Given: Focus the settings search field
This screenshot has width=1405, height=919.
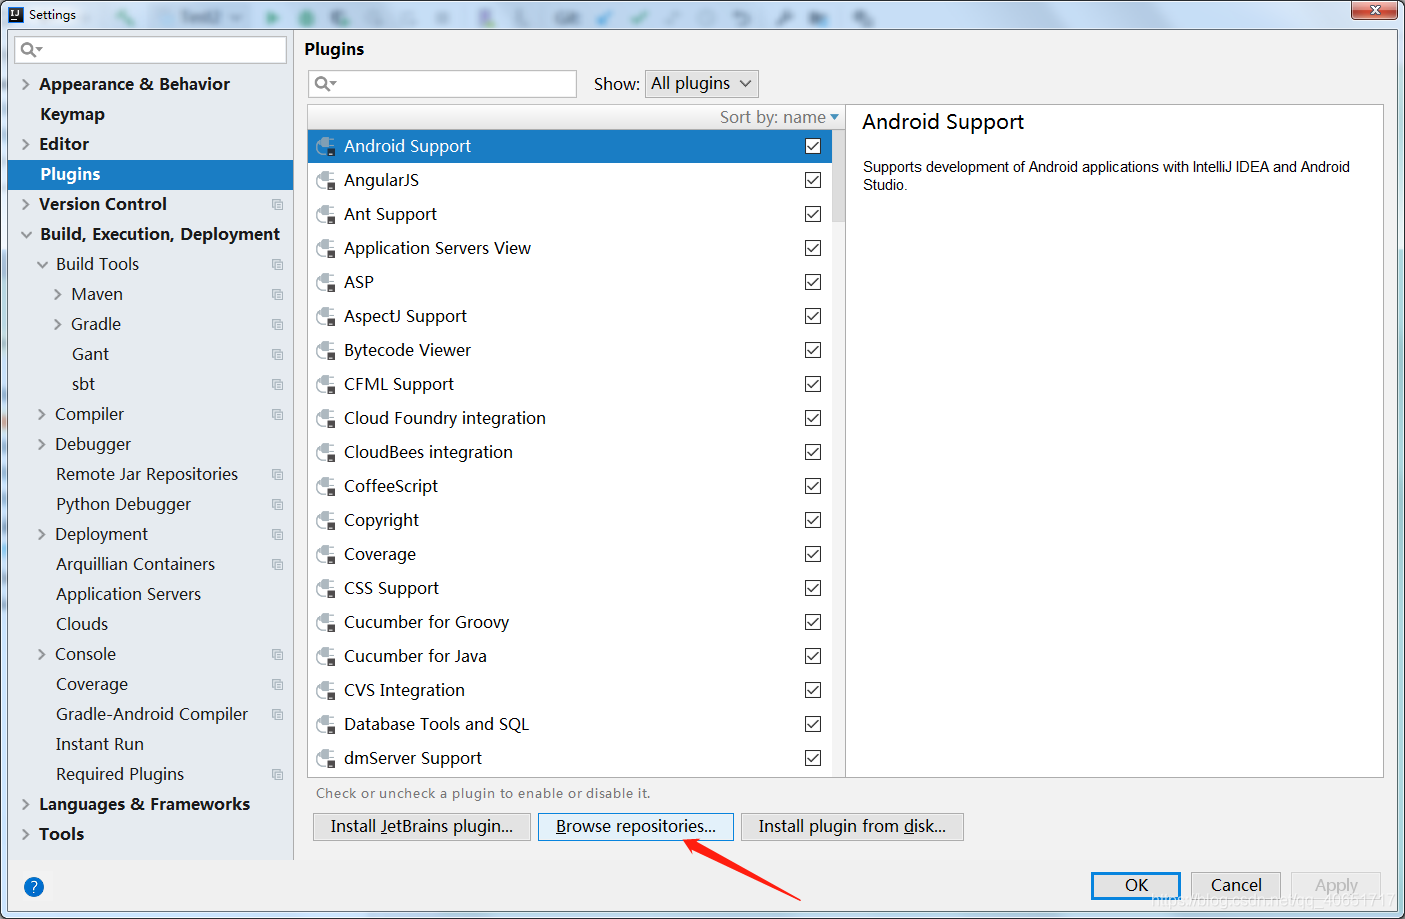Looking at the screenshot, I should click(150, 49).
